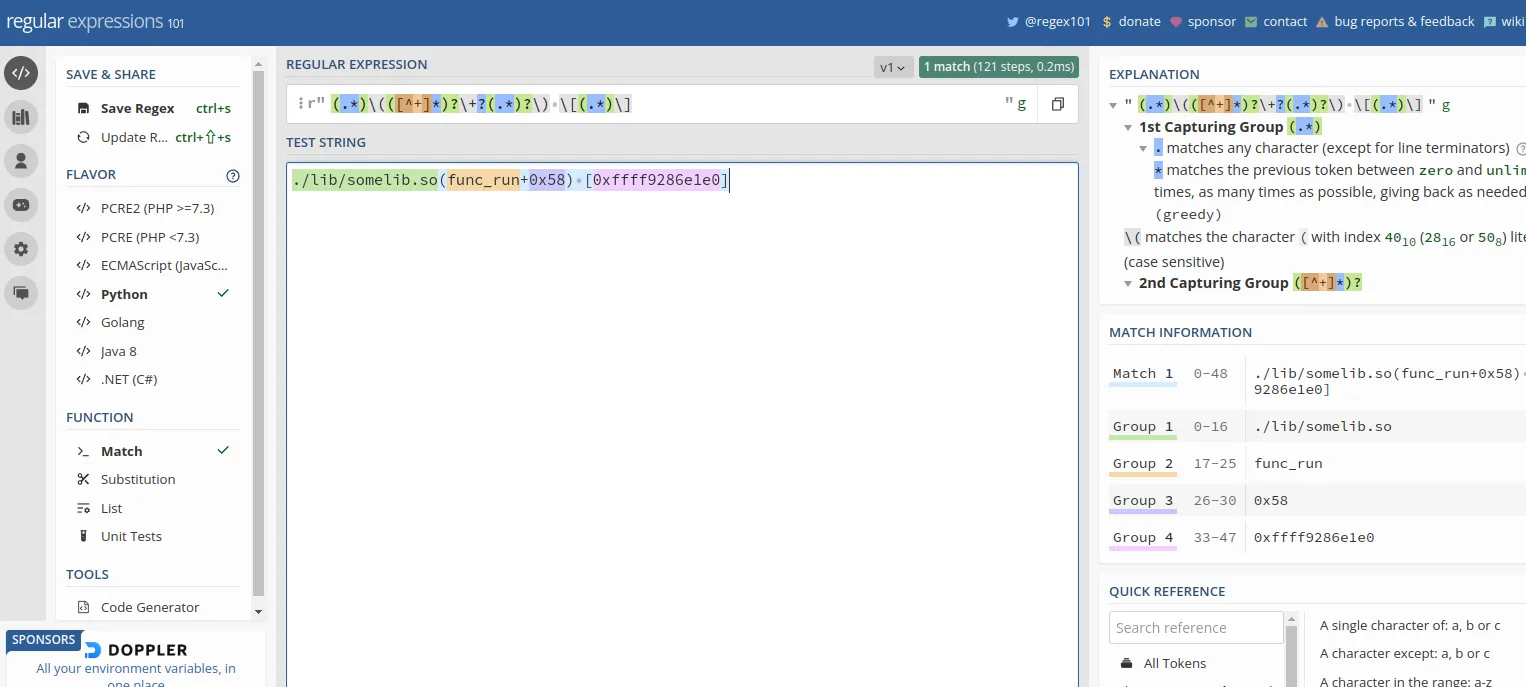Click the Substitution scissors icon
1526x687 pixels.
tap(83, 479)
